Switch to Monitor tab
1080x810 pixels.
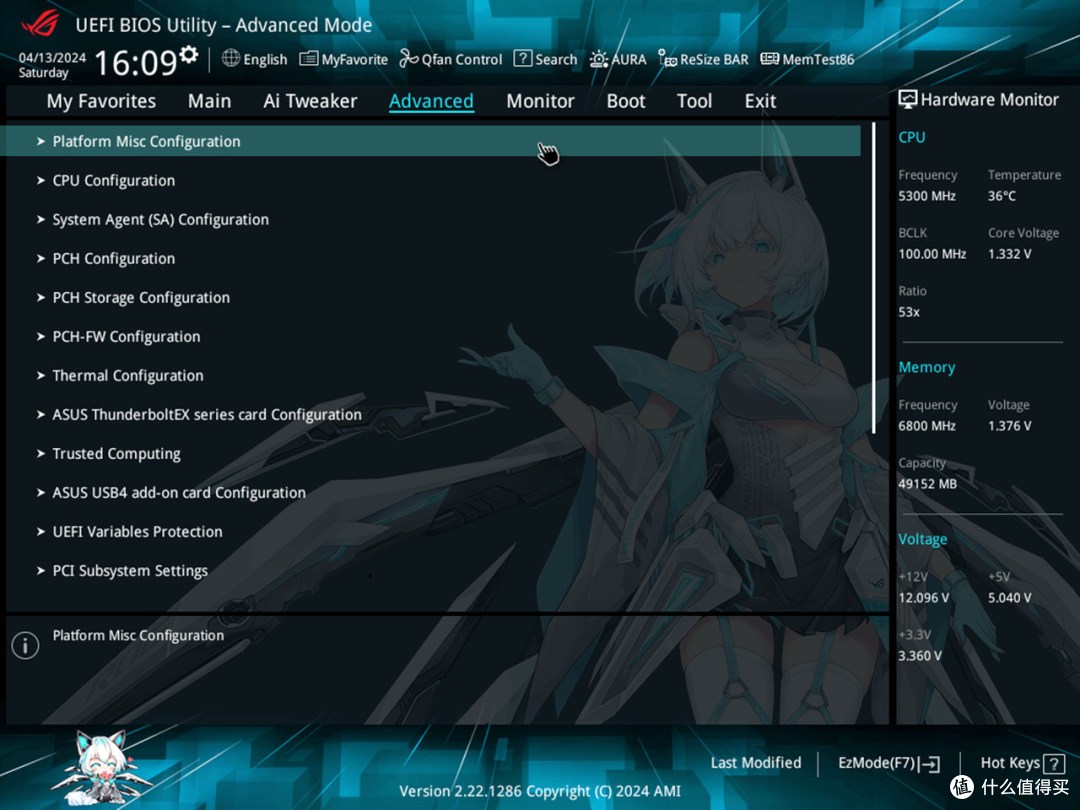coord(540,101)
